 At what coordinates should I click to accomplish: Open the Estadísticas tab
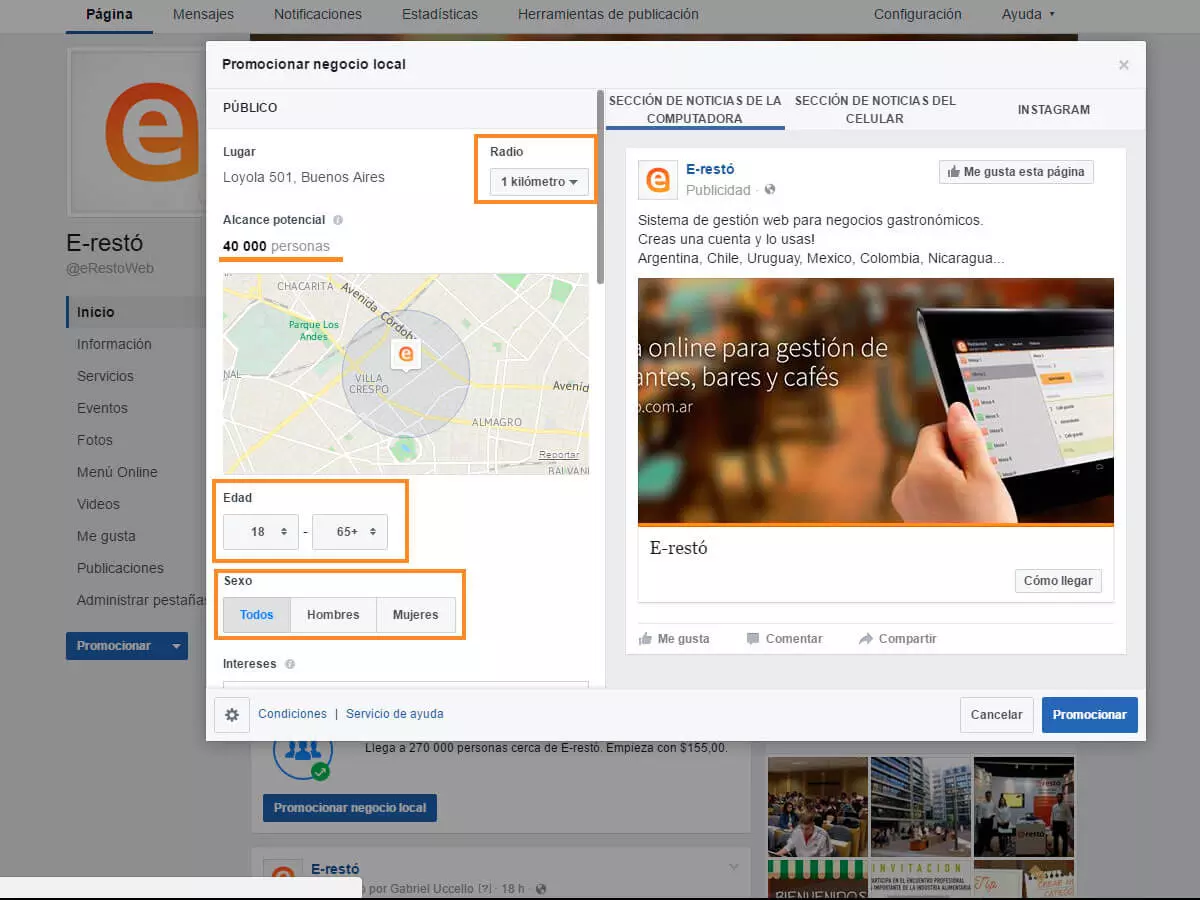(440, 15)
